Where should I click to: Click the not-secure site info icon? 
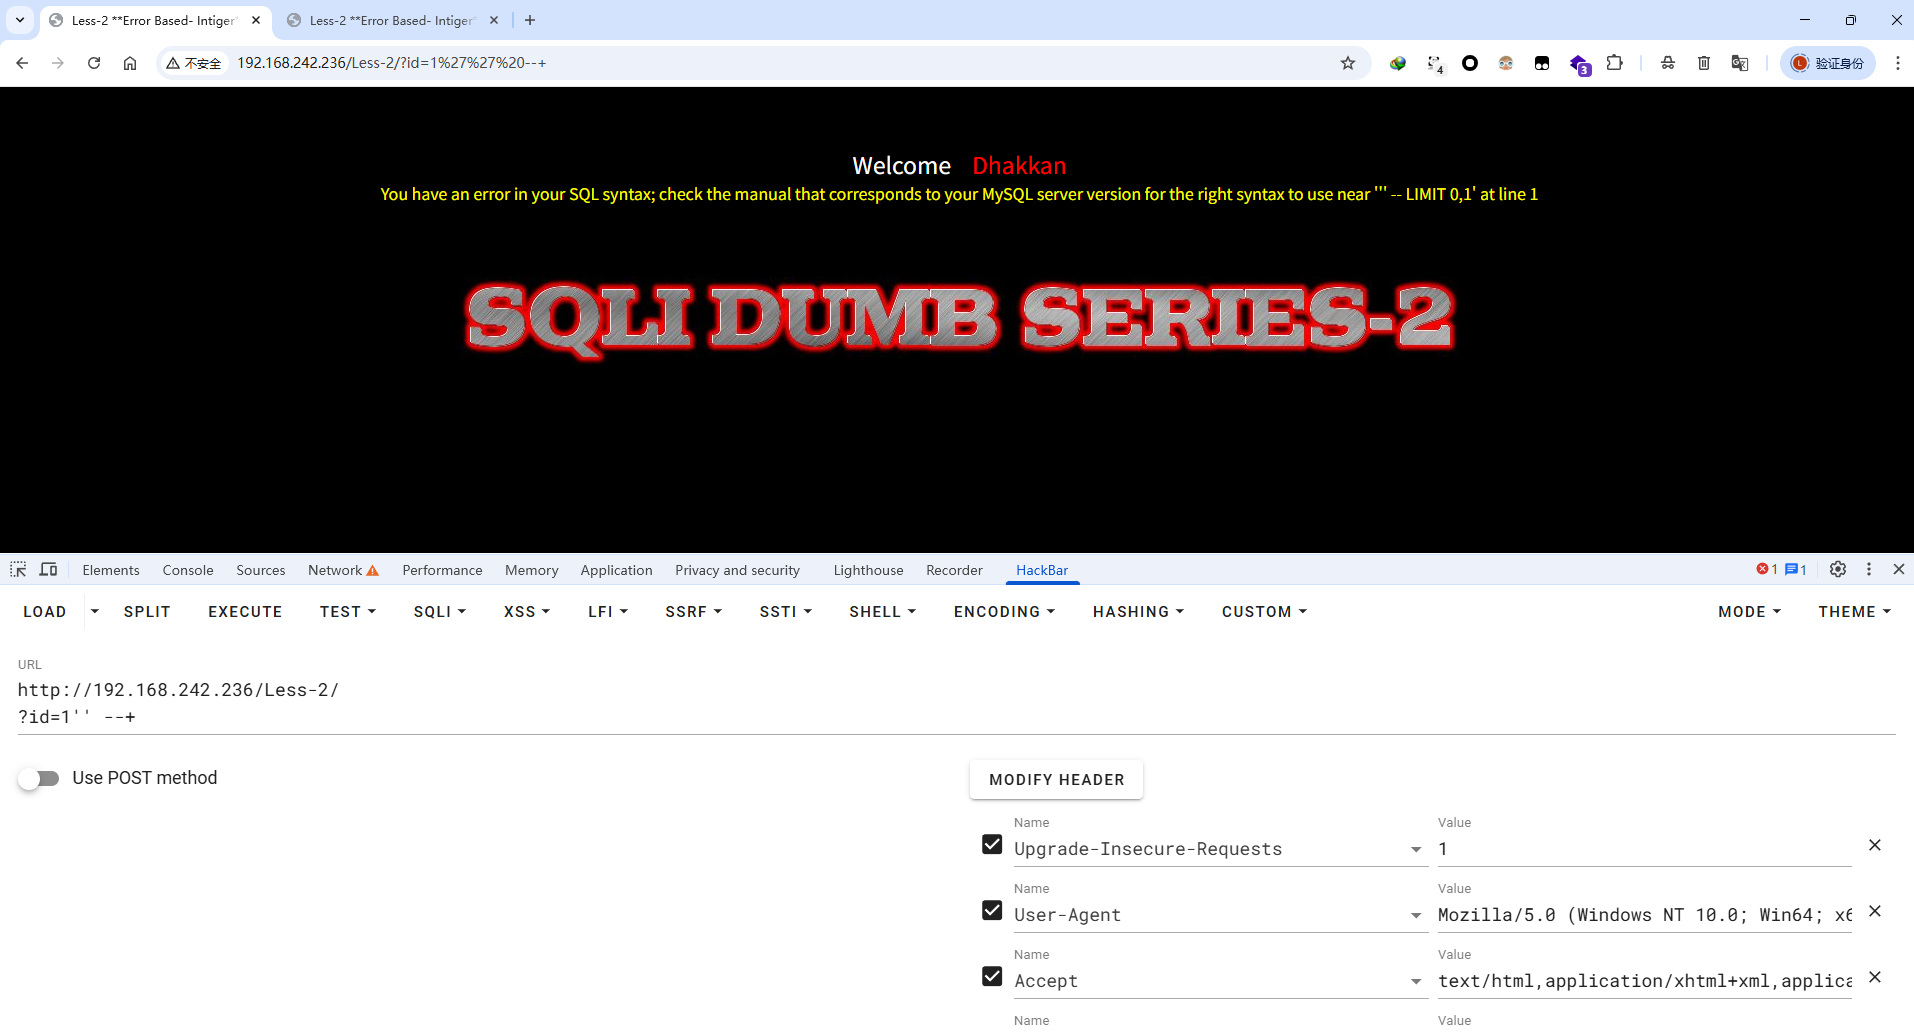(x=194, y=63)
